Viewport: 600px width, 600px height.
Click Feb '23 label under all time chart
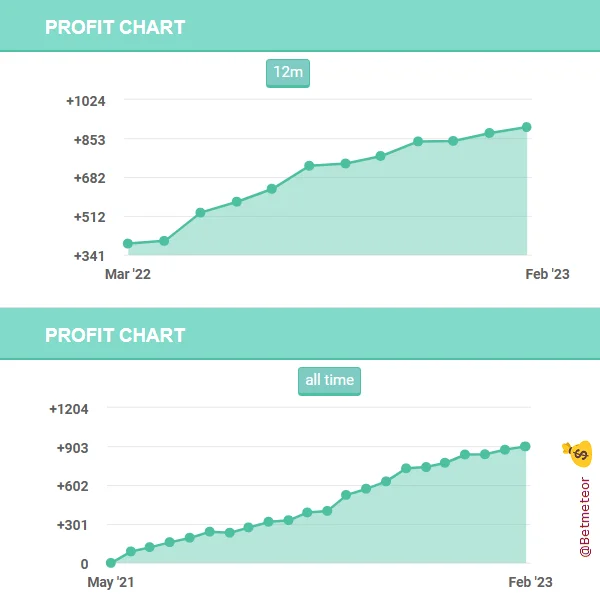pyautogui.click(x=530, y=583)
